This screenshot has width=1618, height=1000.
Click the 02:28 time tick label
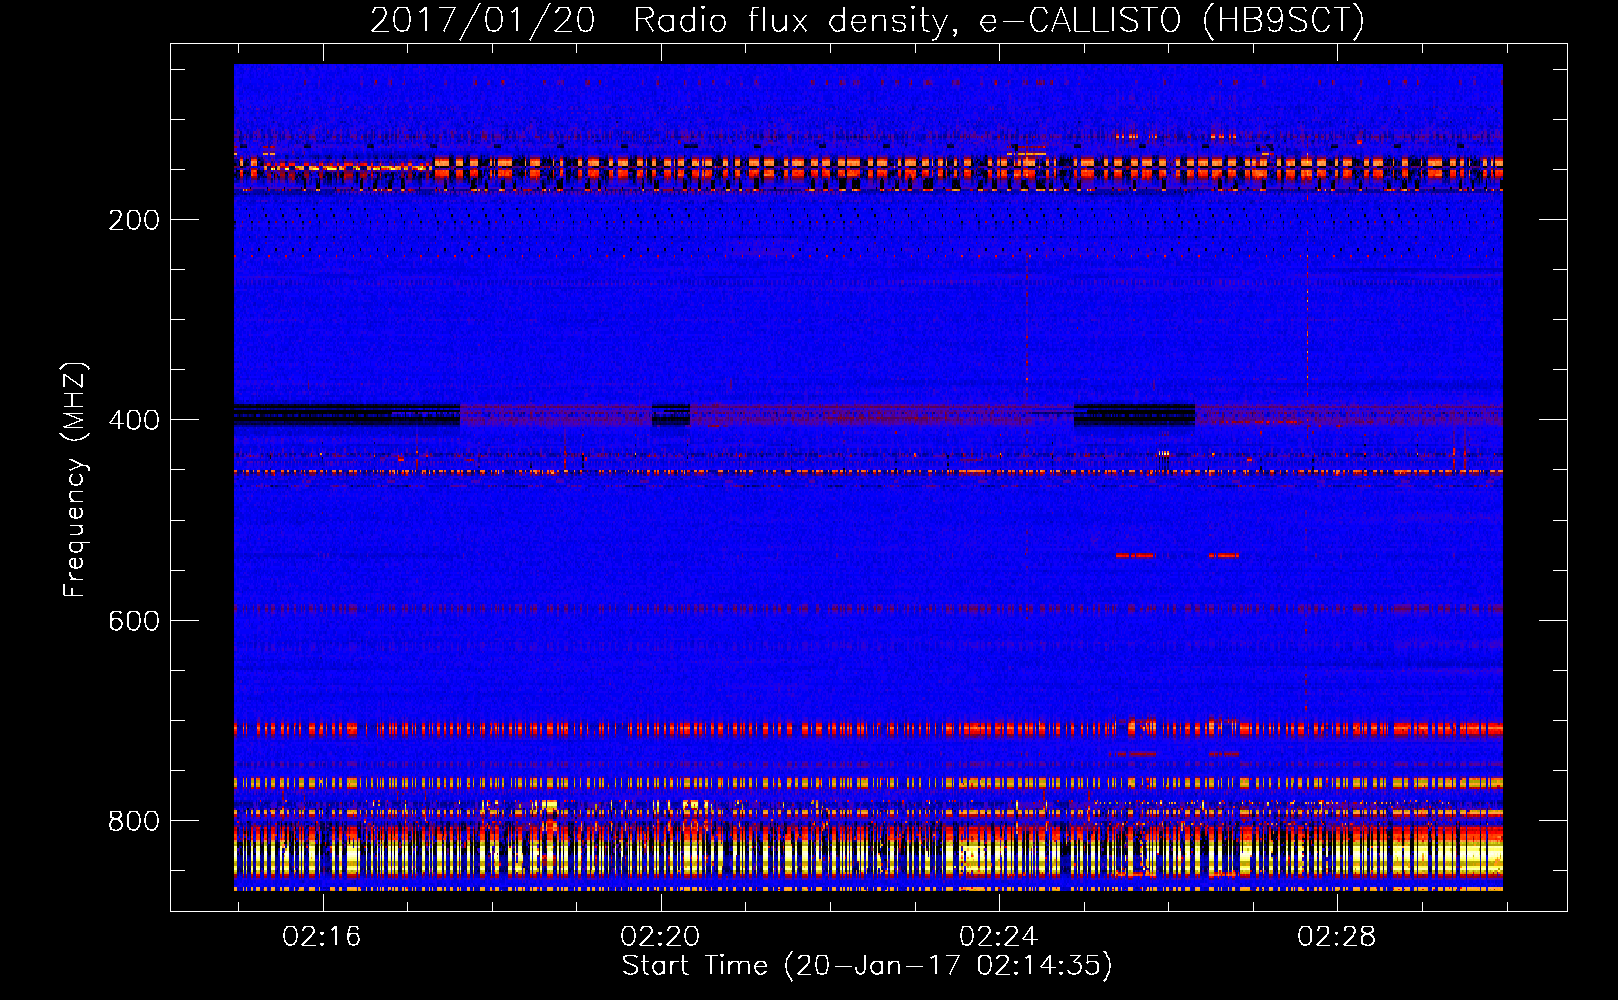1337,937
